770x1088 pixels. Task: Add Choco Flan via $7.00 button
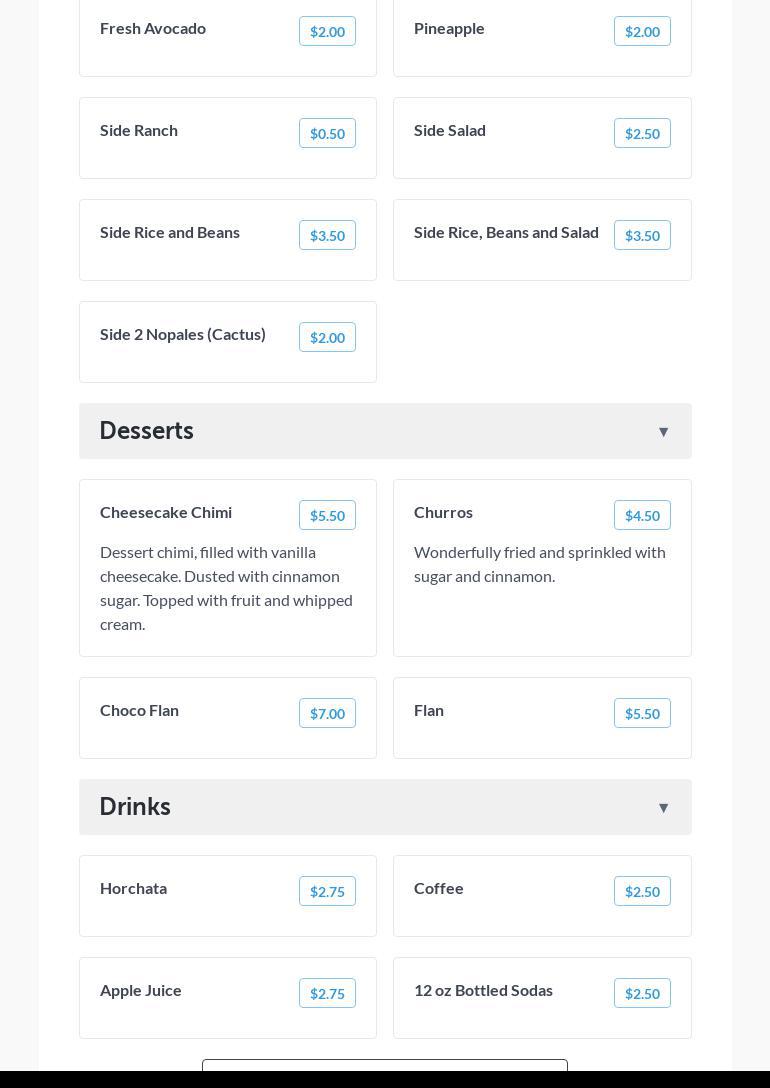pos(327,714)
